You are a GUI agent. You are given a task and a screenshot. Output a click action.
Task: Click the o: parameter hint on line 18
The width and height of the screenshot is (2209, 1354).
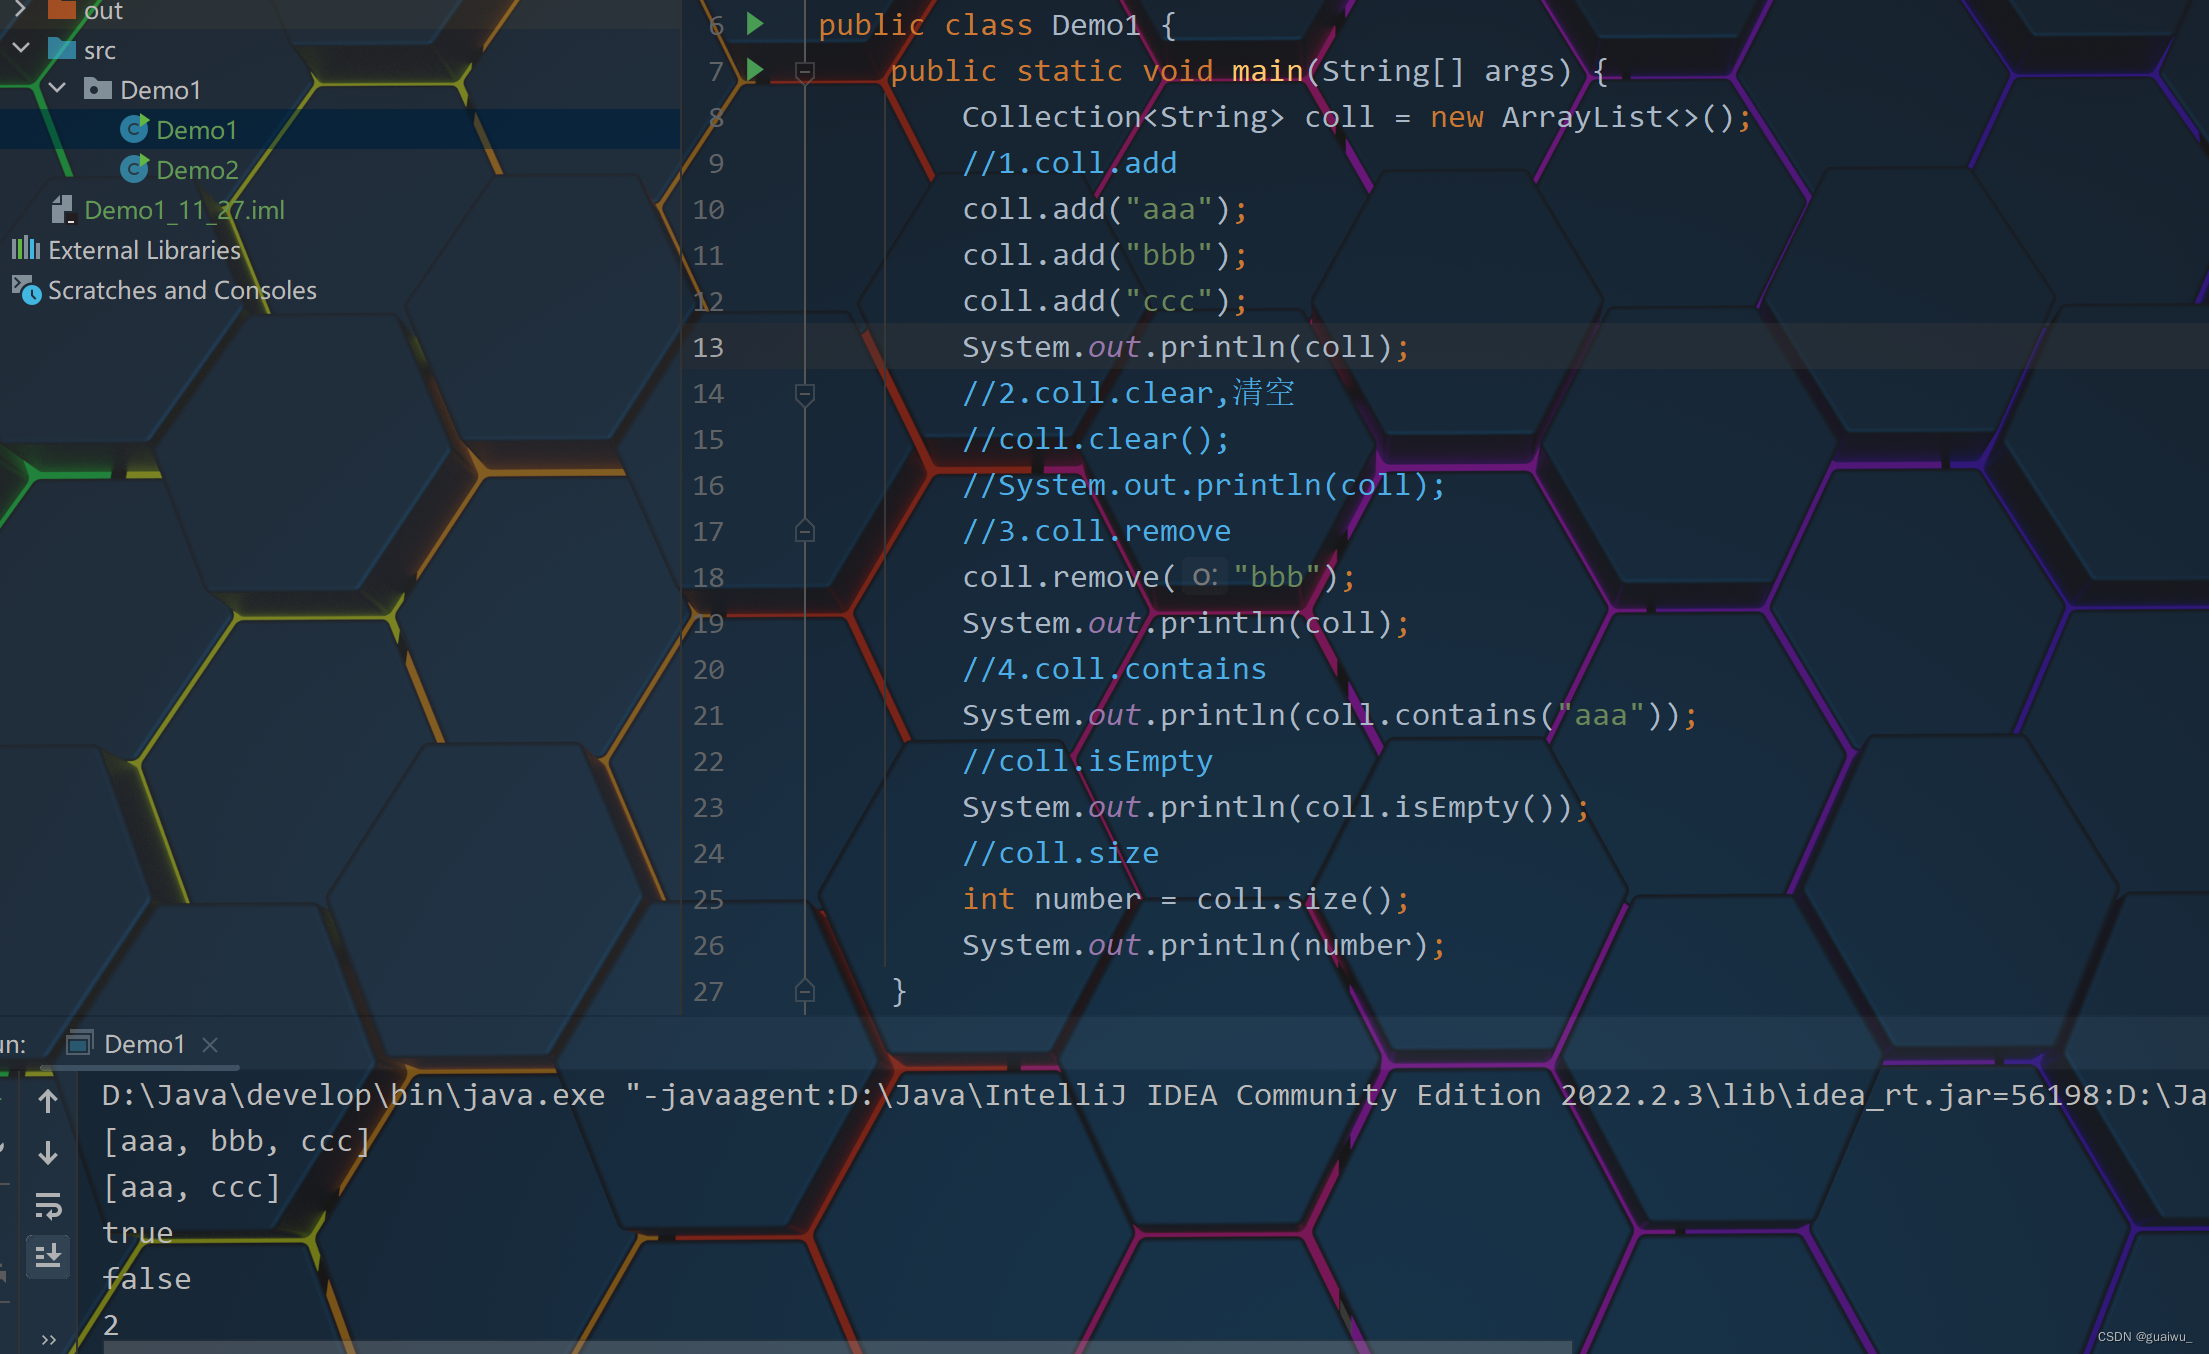tap(1204, 576)
